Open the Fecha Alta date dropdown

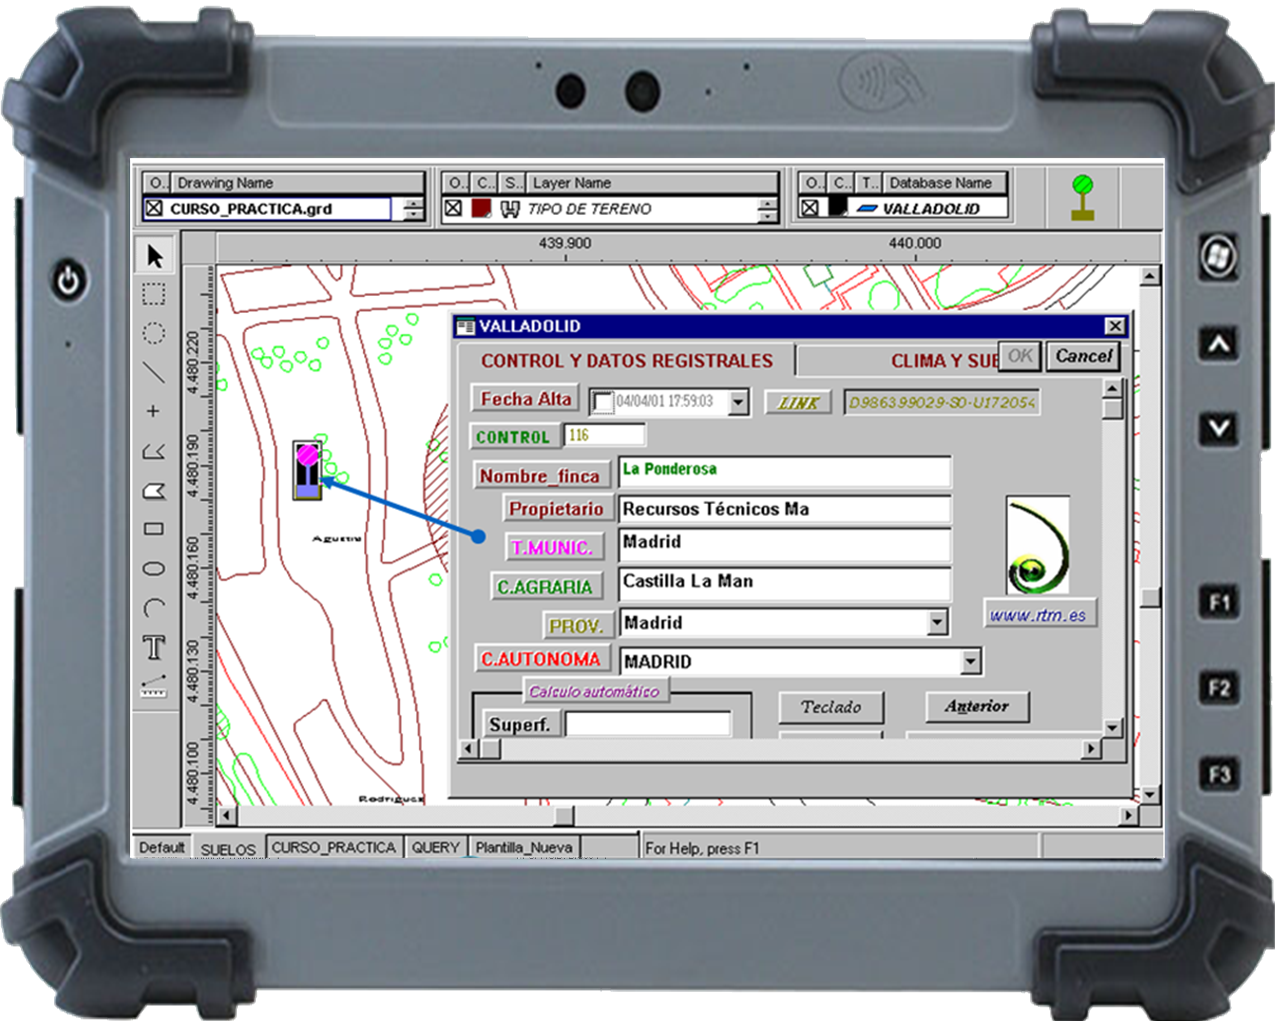[x=738, y=402]
